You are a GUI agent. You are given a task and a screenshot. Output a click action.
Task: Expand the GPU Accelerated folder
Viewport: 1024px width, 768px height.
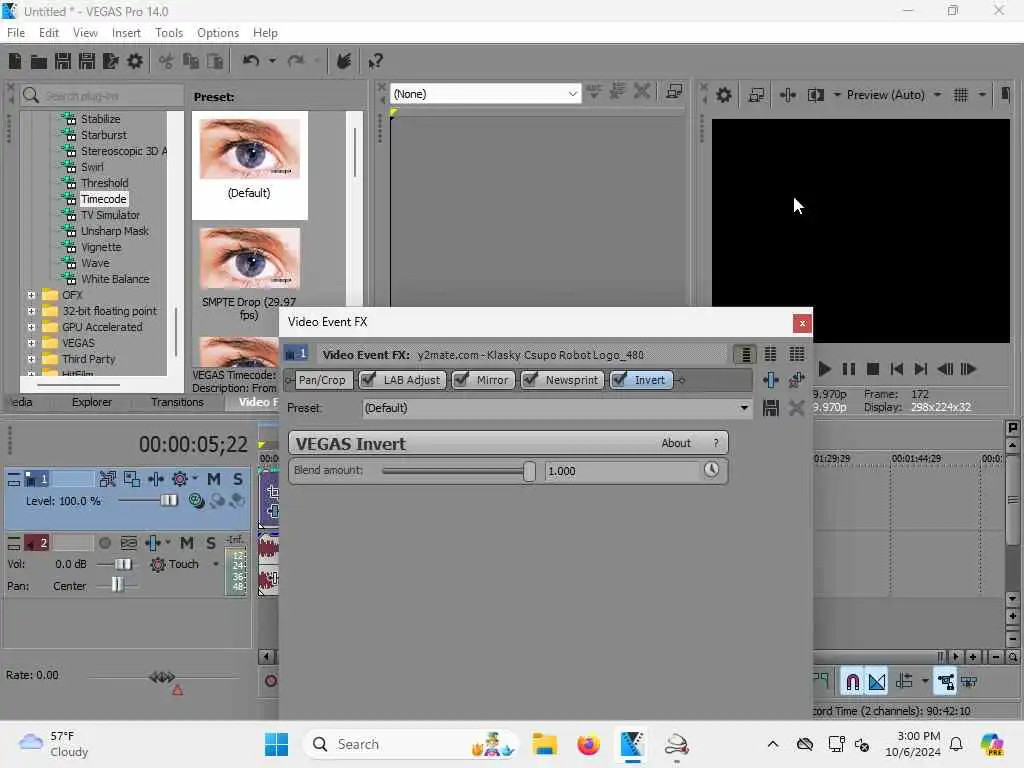[31, 327]
